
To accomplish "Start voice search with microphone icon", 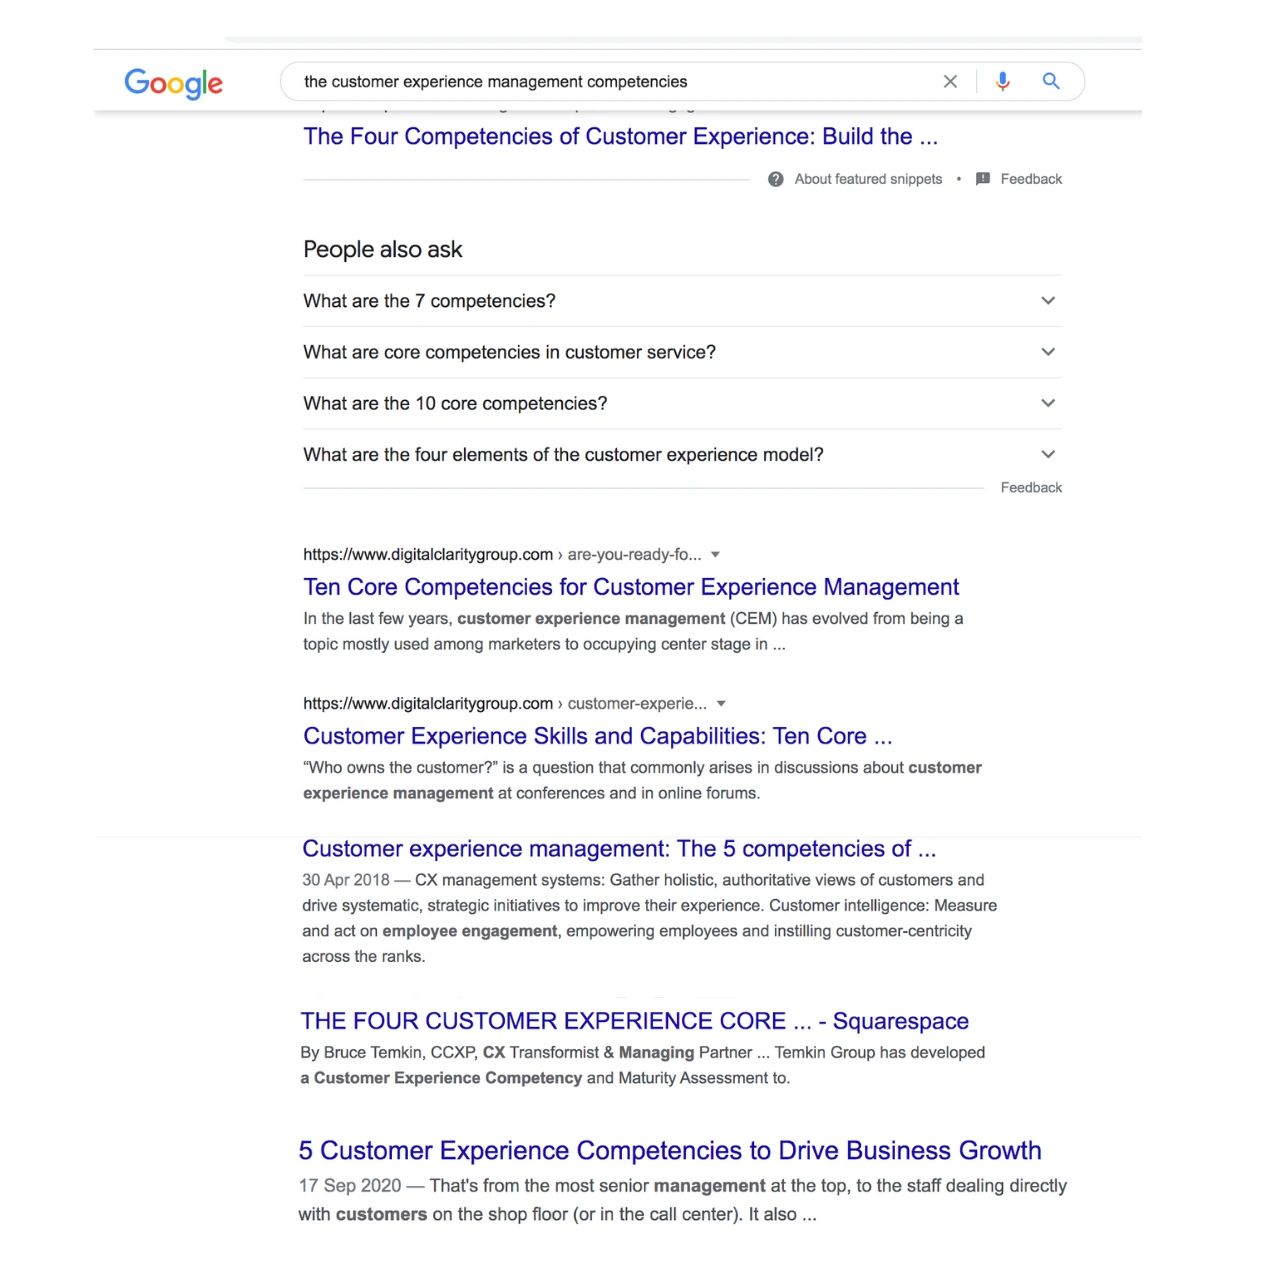I will 1002,82.
